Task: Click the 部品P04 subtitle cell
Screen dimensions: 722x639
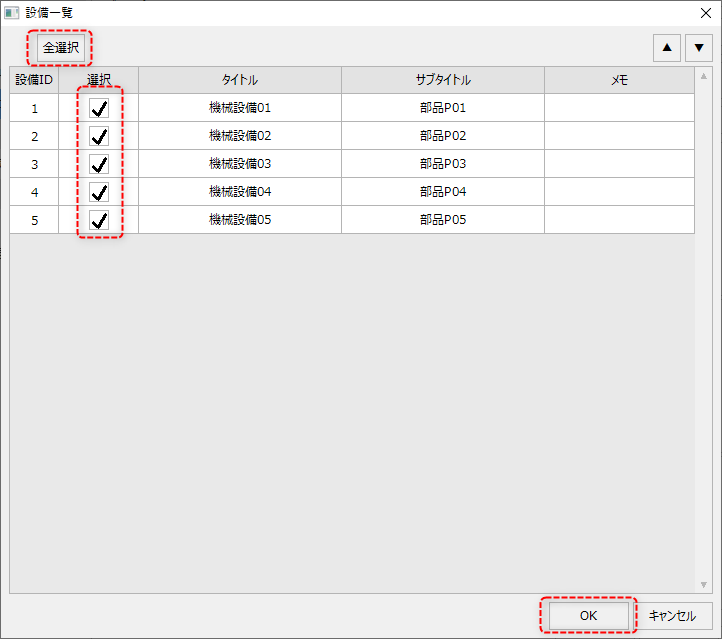Action: pos(443,192)
